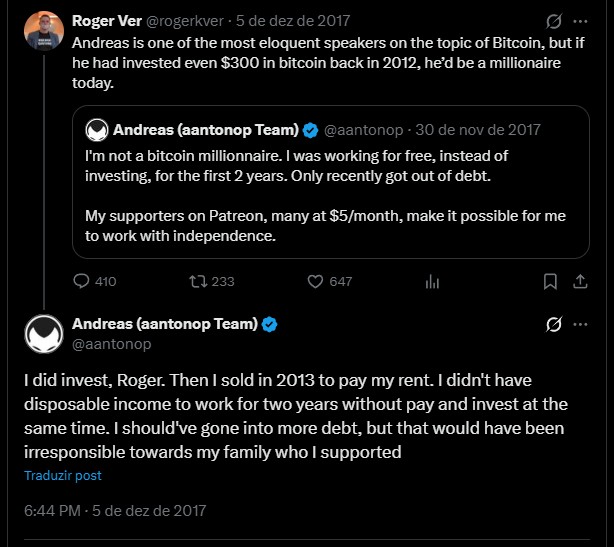Open the @aantonop handle under the reply

click(x=112, y=344)
